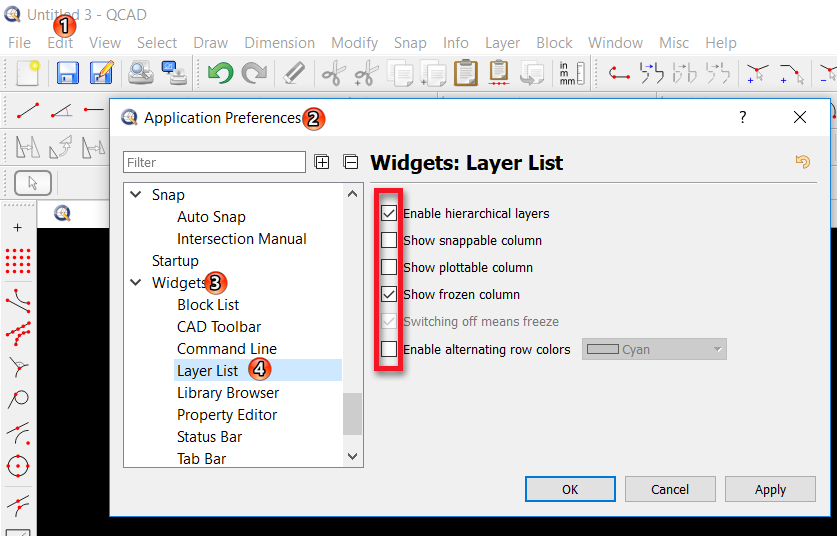The height and width of the screenshot is (536, 837).
Task: Open Print Preview with the magnifier printer icon
Action: [141, 73]
